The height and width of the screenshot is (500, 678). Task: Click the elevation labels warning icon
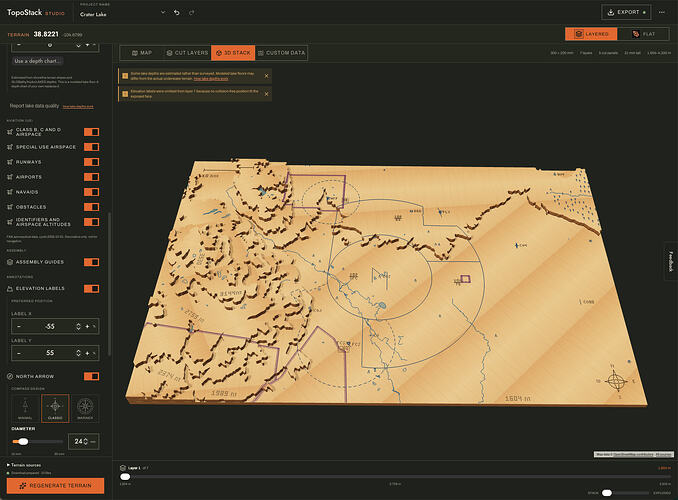tap(125, 94)
